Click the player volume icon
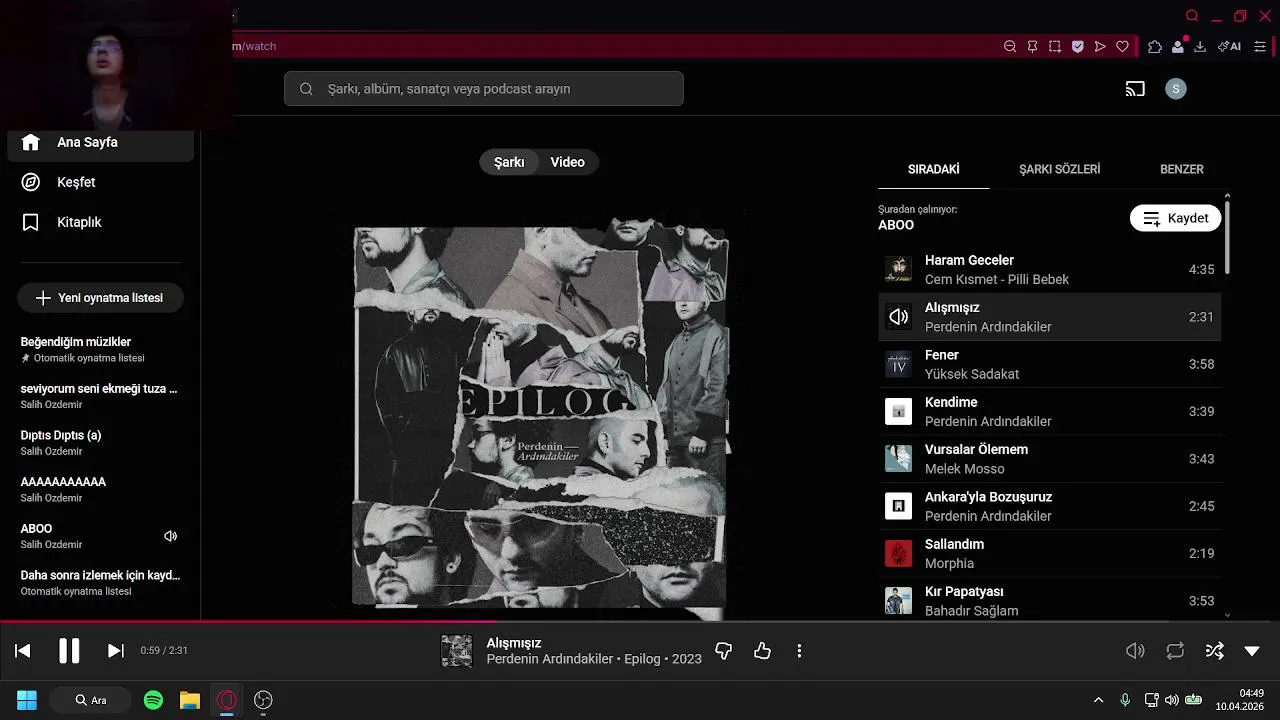Viewport: 1280px width, 720px height. point(1135,651)
